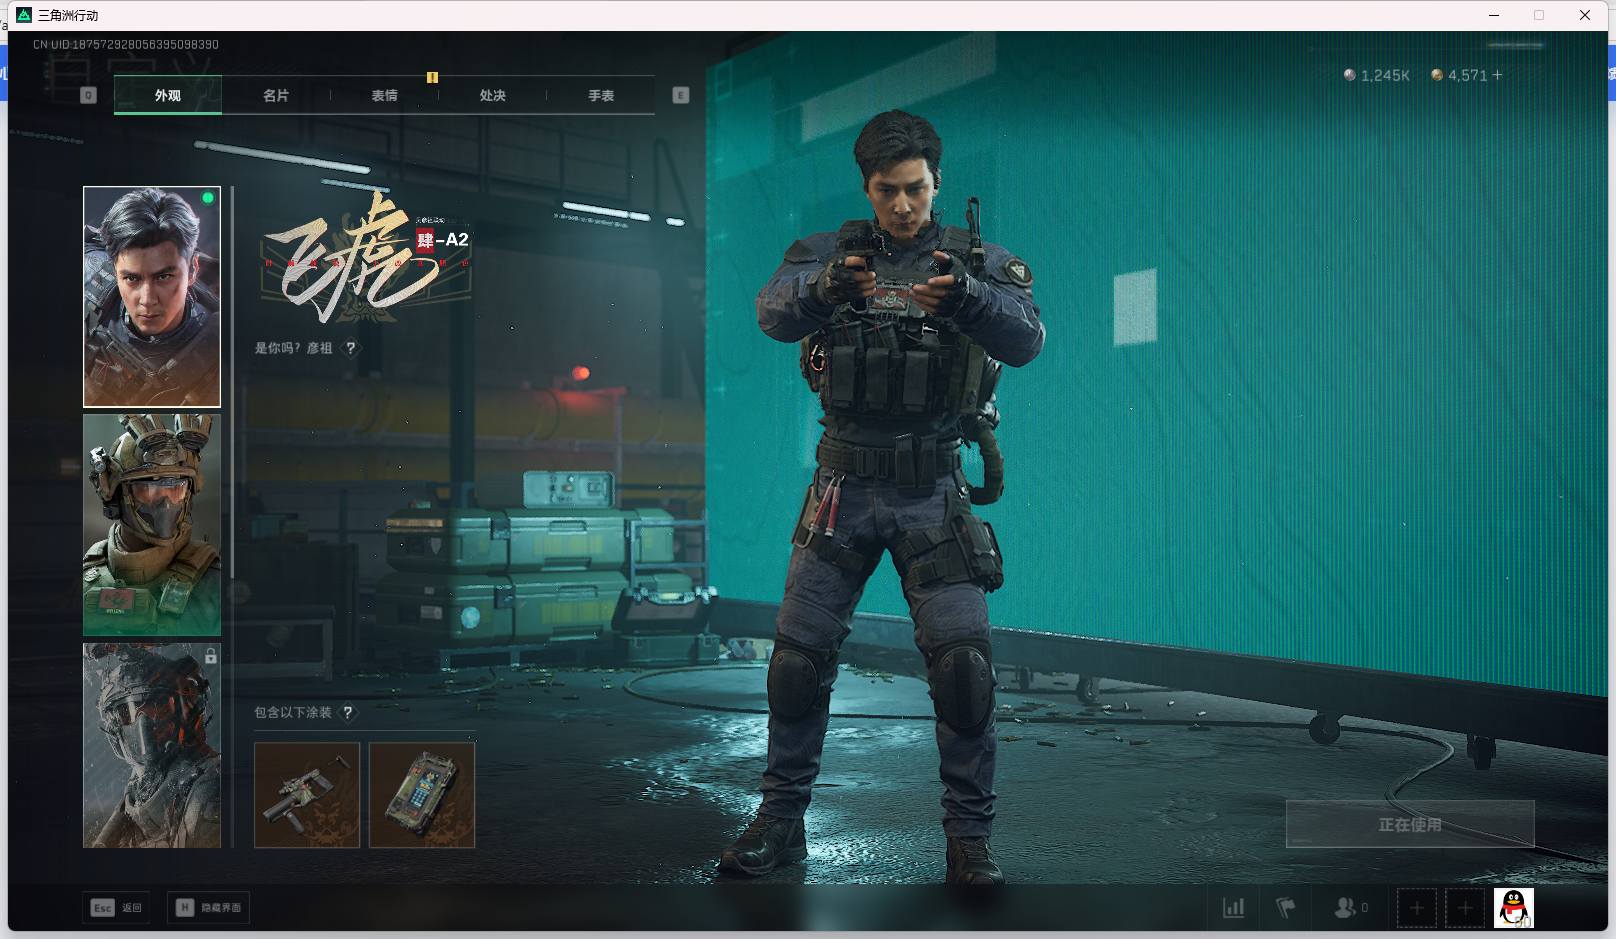Go to the 手表 tab
Image resolution: width=1616 pixels, height=939 pixels.
click(600, 96)
